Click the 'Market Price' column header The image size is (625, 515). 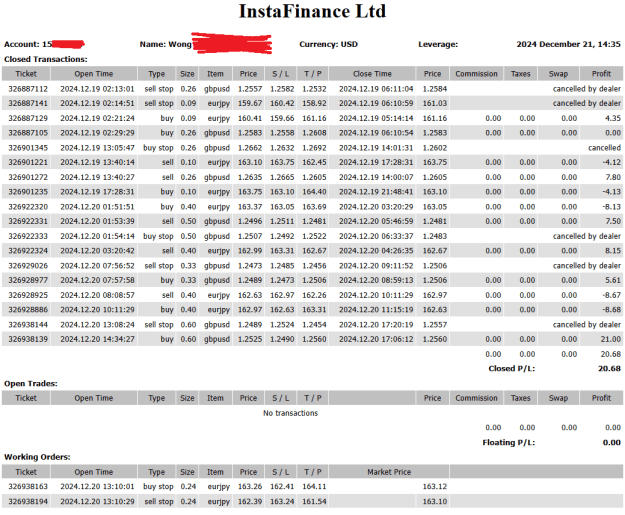389,472
